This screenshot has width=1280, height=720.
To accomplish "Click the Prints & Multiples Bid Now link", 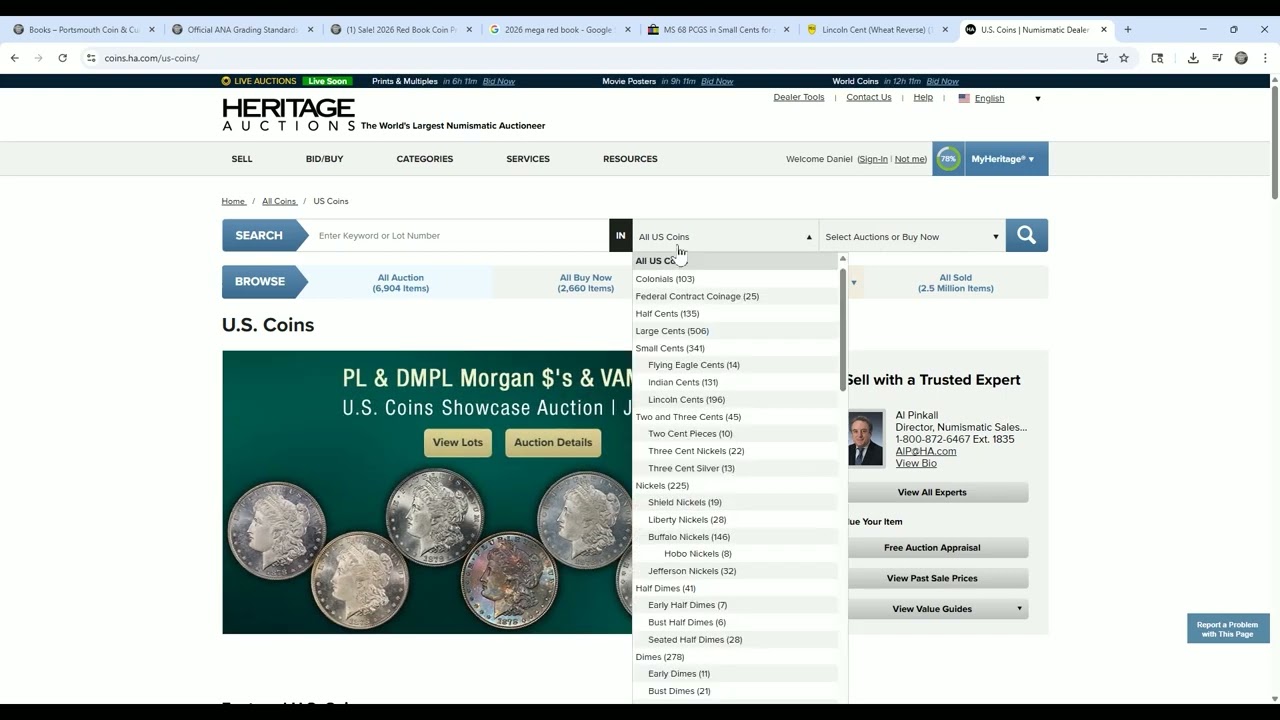I will (499, 81).
